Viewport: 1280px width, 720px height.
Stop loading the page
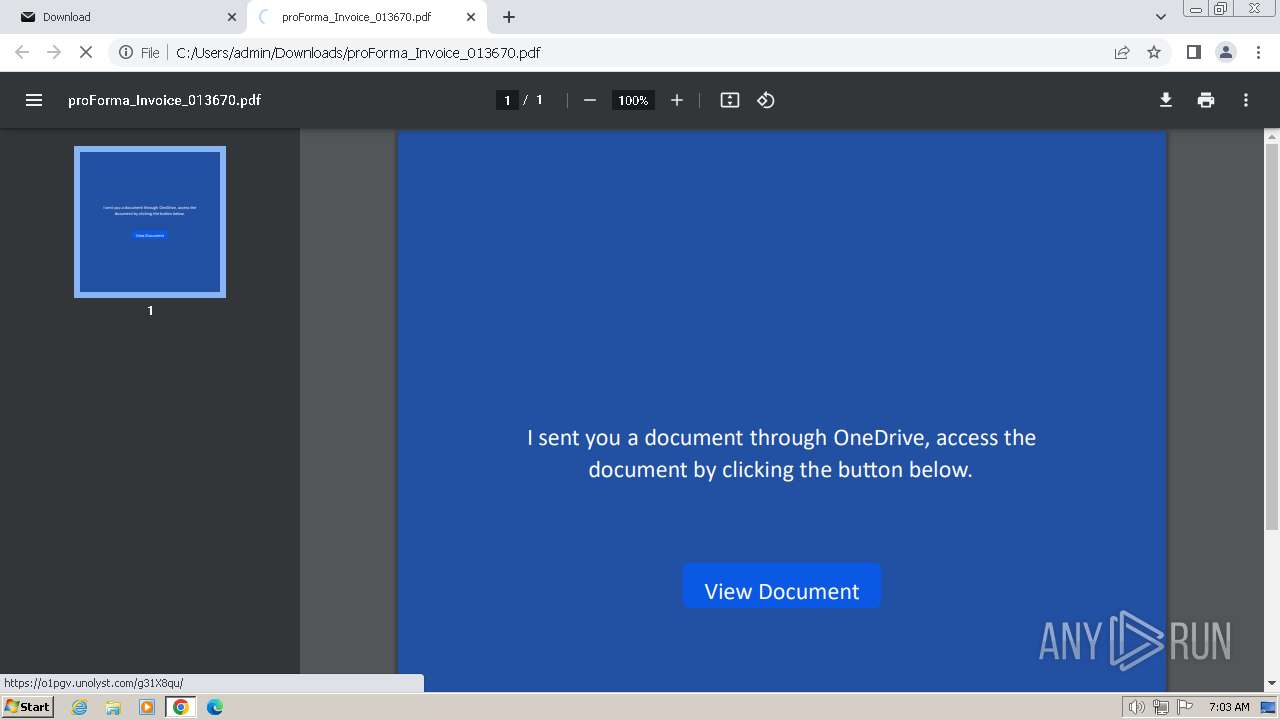(x=86, y=52)
